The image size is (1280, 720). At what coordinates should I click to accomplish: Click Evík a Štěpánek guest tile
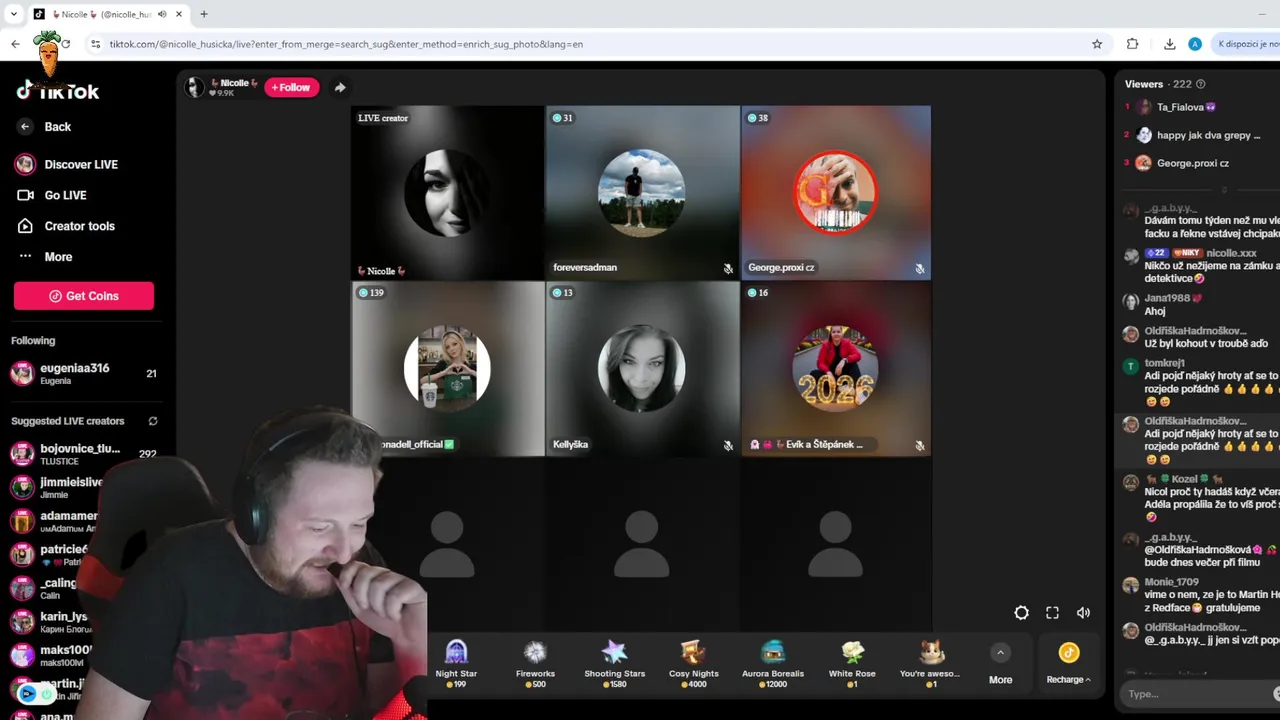pos(836,369)
